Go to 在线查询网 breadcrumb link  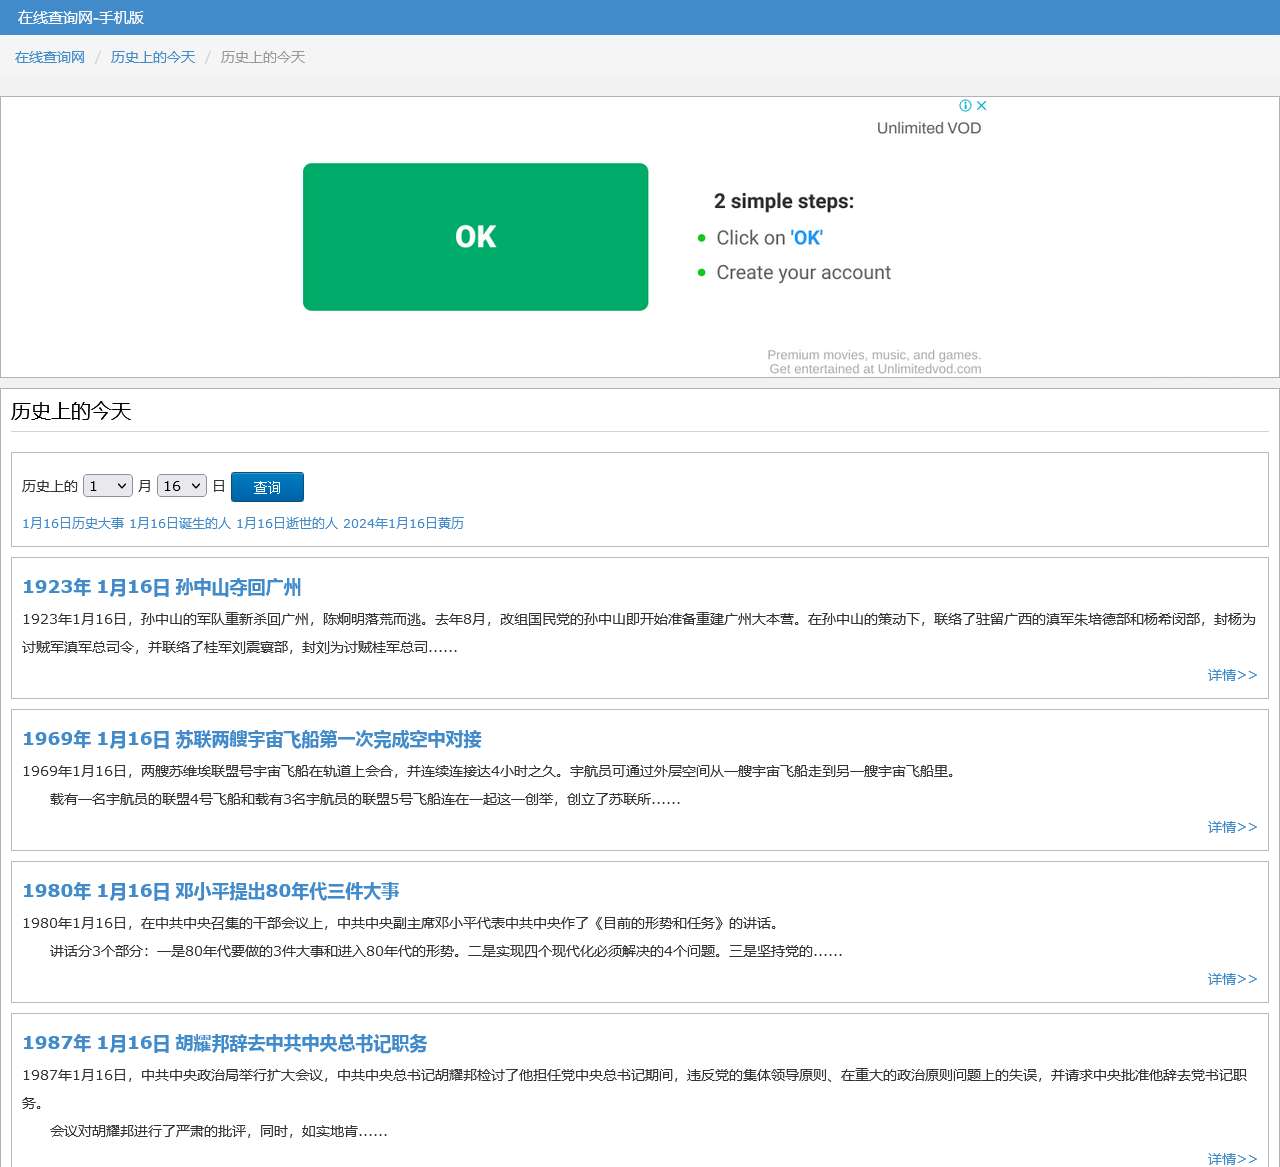50,57
